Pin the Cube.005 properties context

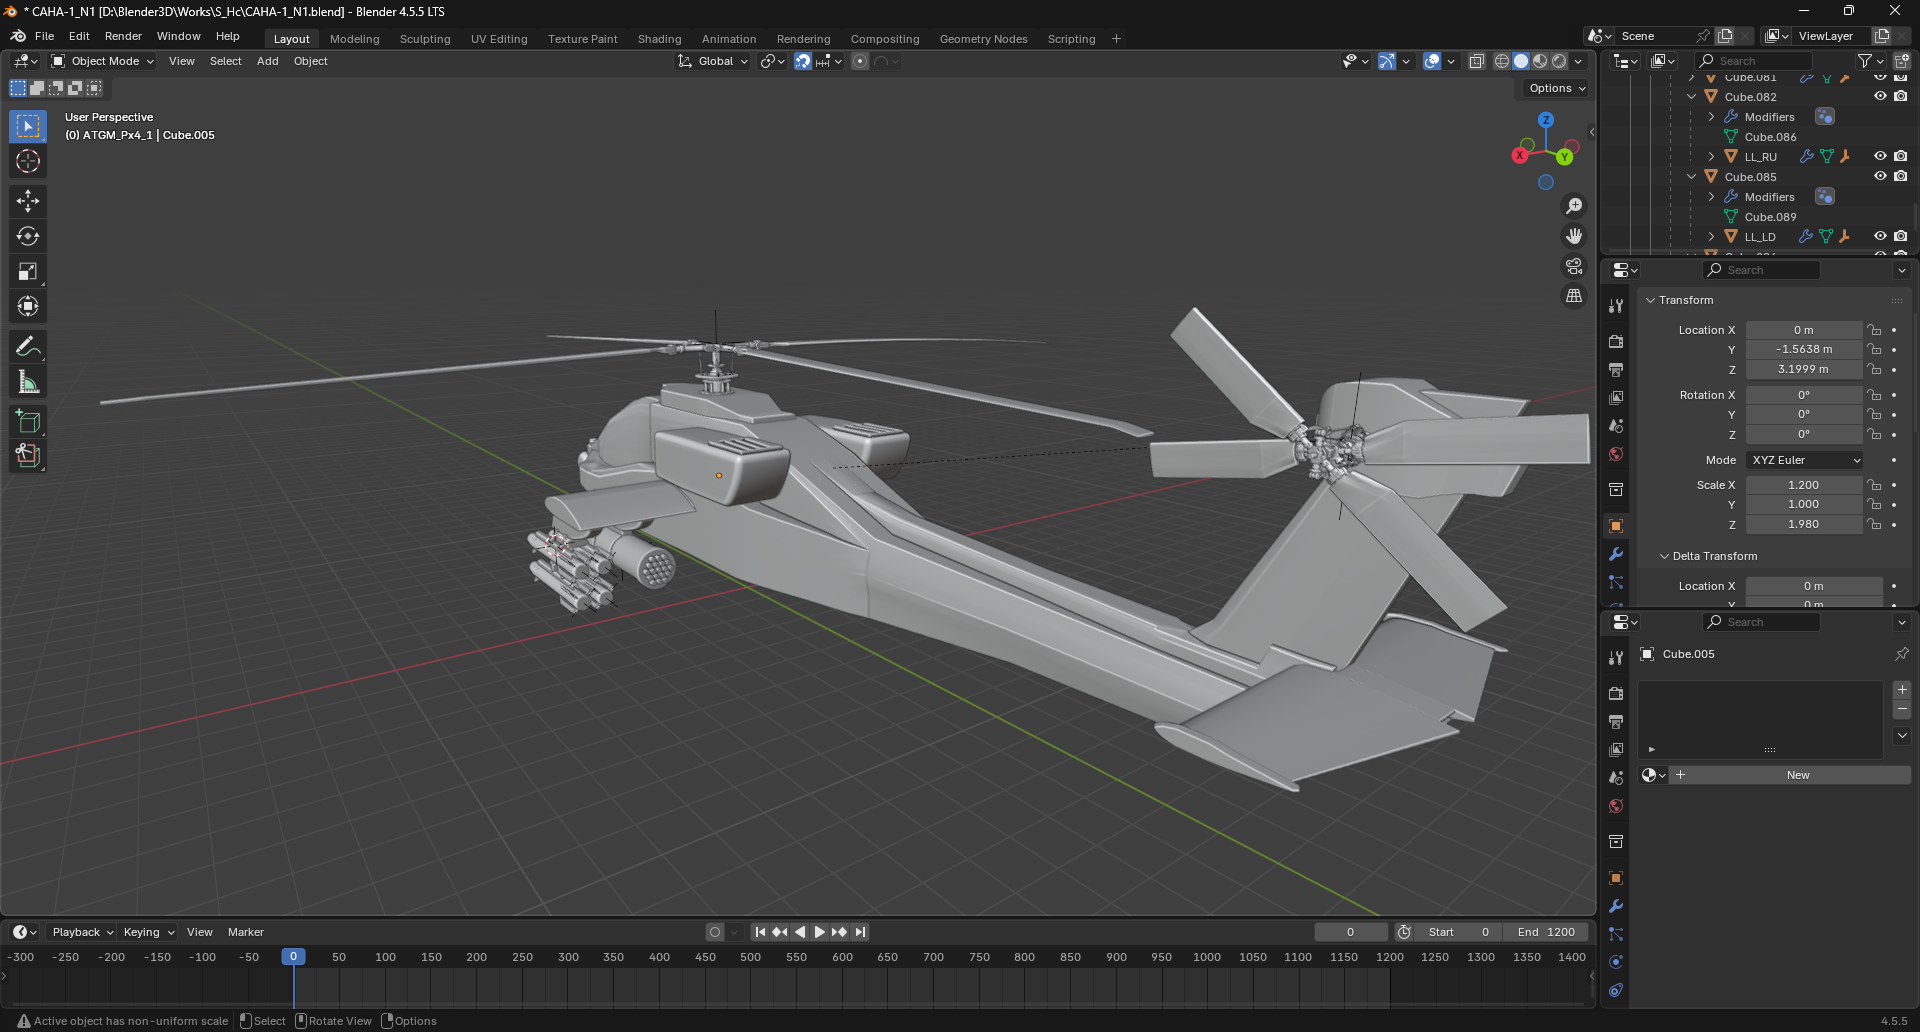pos(1901,654)
